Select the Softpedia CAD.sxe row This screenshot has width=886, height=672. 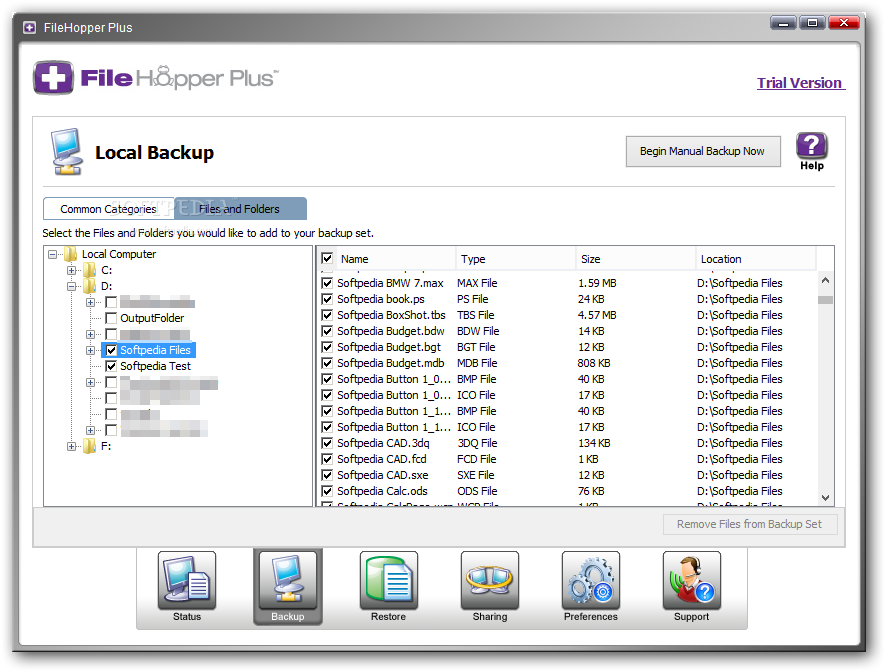[567, 475]
